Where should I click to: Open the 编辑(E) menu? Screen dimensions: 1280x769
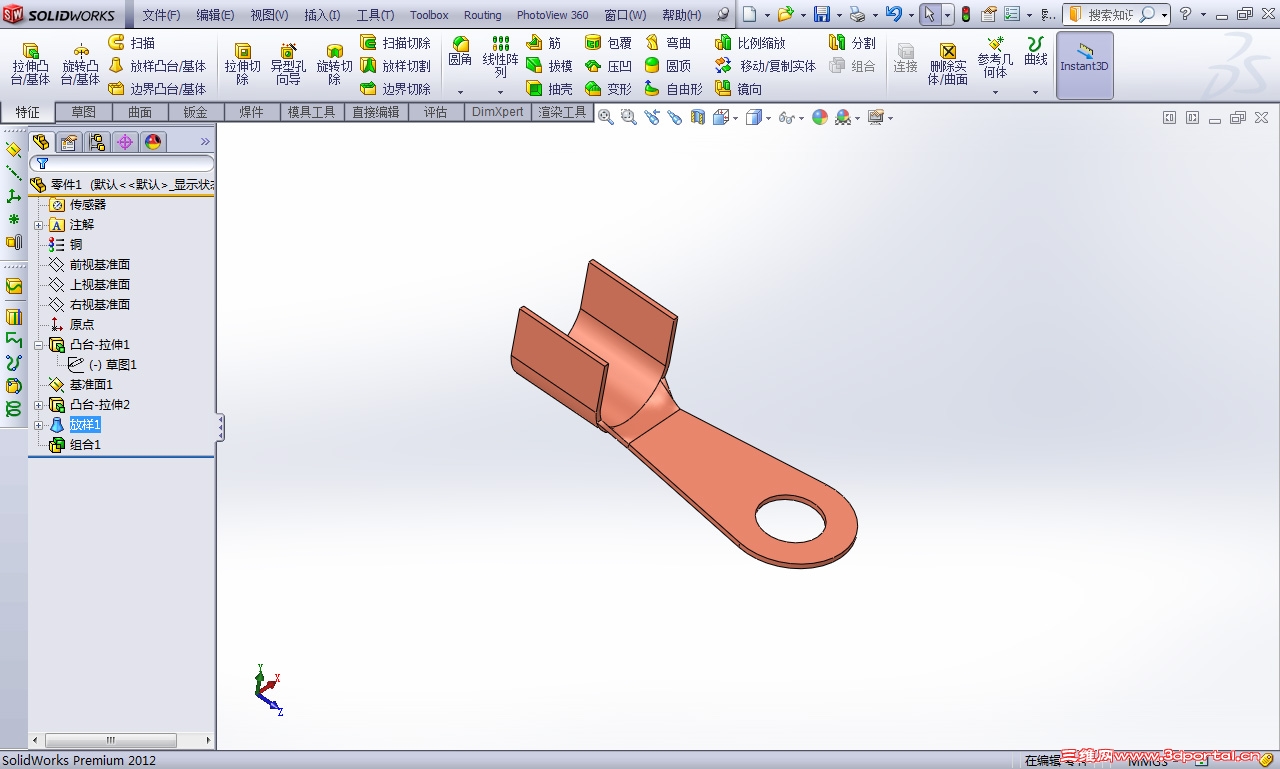(x=215, y=15)
